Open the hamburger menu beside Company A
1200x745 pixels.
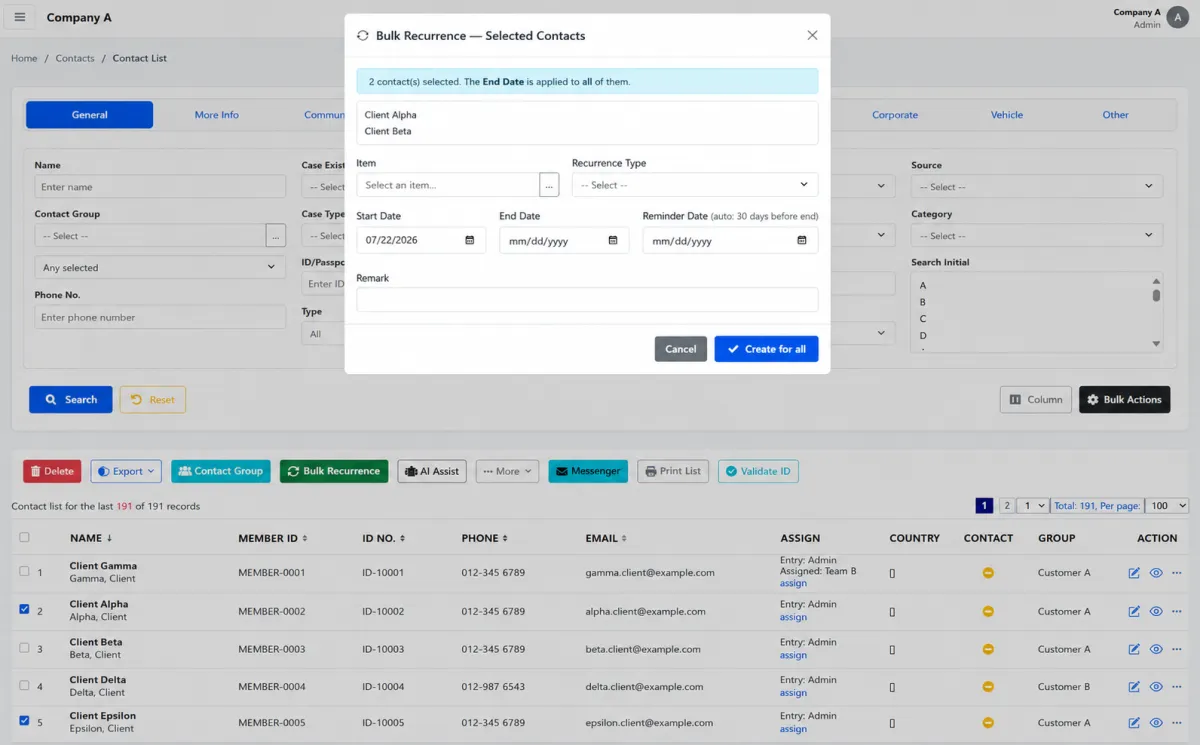click(x=20, y=17)
